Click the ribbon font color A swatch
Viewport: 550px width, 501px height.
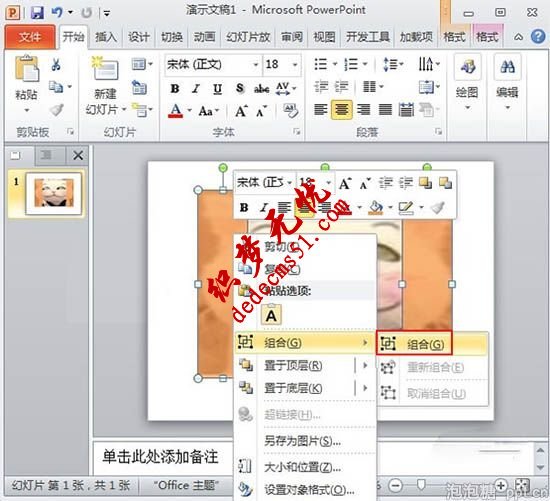point(175,111)
